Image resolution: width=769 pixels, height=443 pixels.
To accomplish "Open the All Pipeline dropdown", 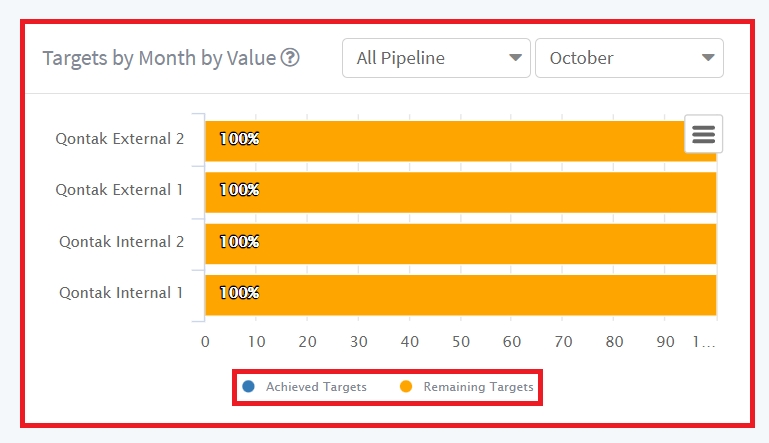I will point(436,58).
